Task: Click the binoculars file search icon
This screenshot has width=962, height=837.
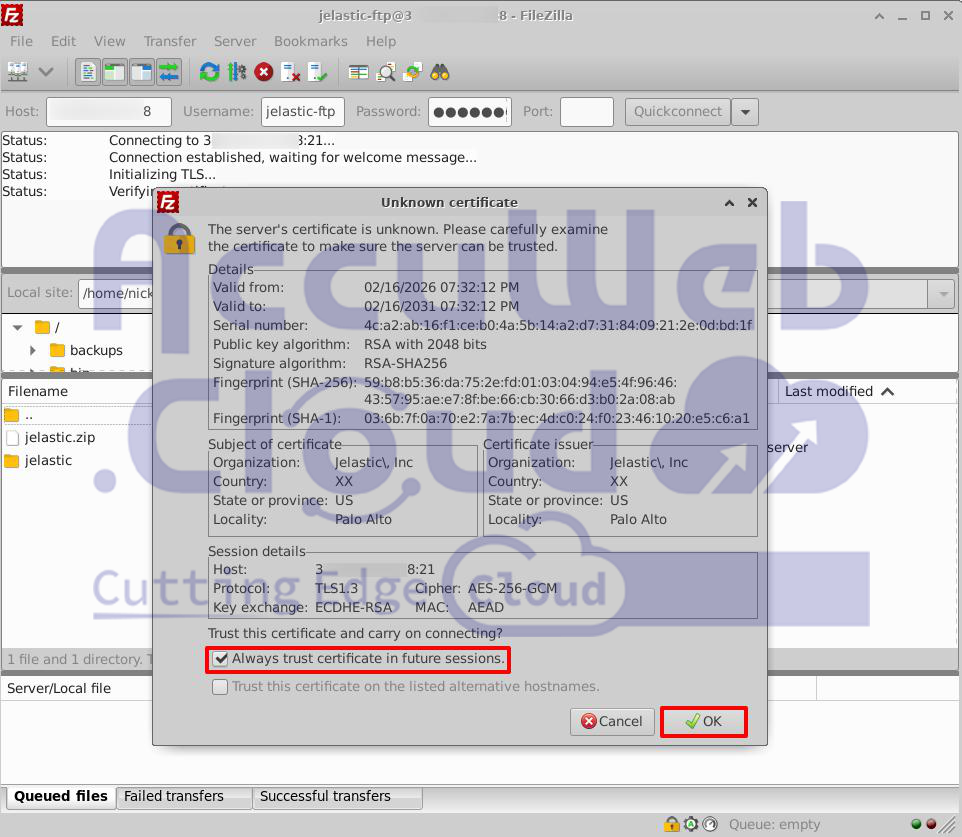Action: click(439, 72)
